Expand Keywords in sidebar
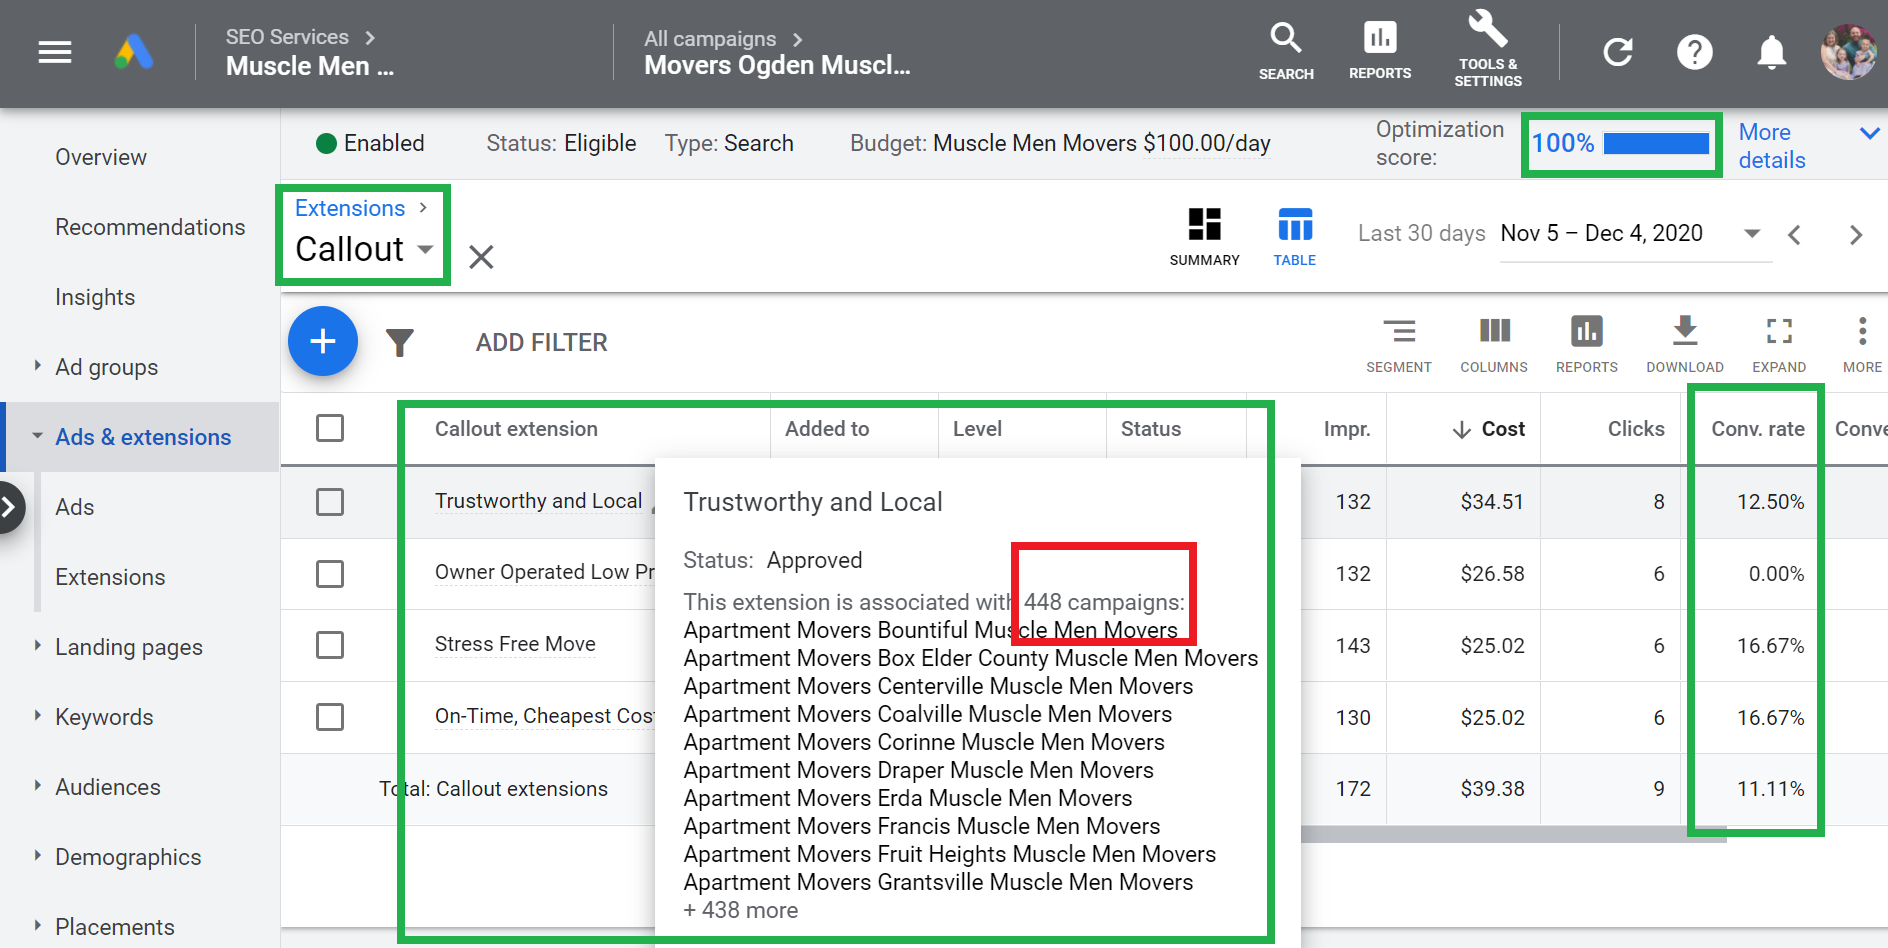The image size is (1888, 948). coord(37,716)
